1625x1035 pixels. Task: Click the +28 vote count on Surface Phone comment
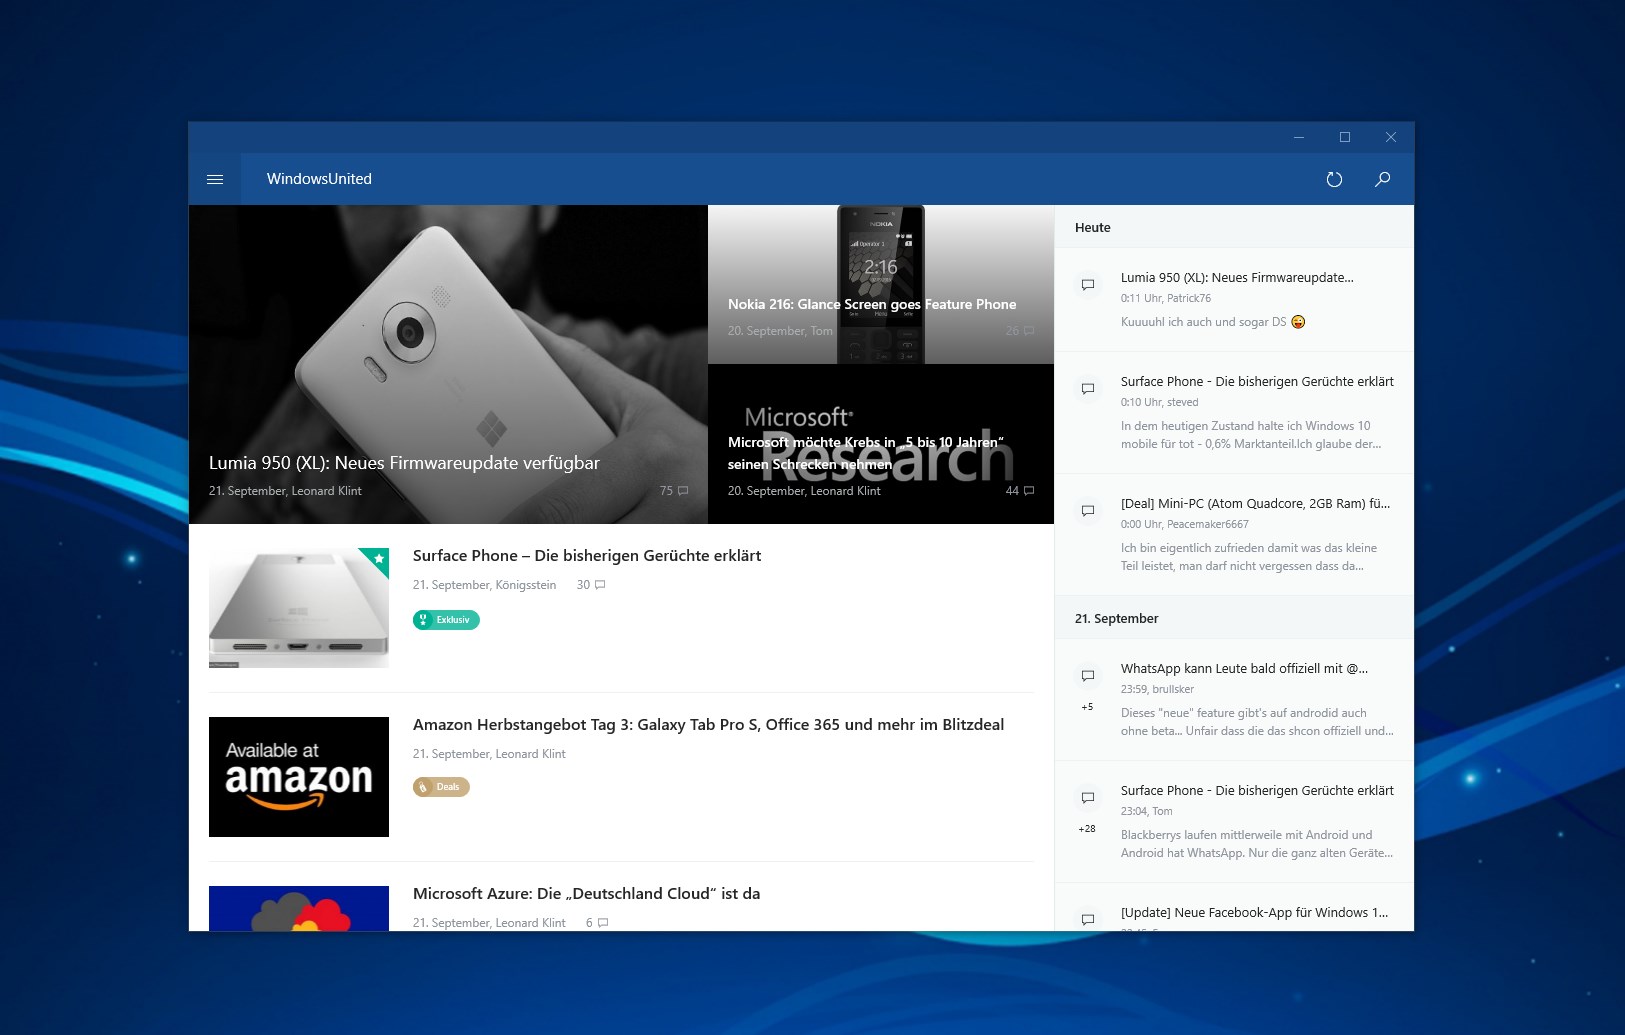coord(1087,829)
